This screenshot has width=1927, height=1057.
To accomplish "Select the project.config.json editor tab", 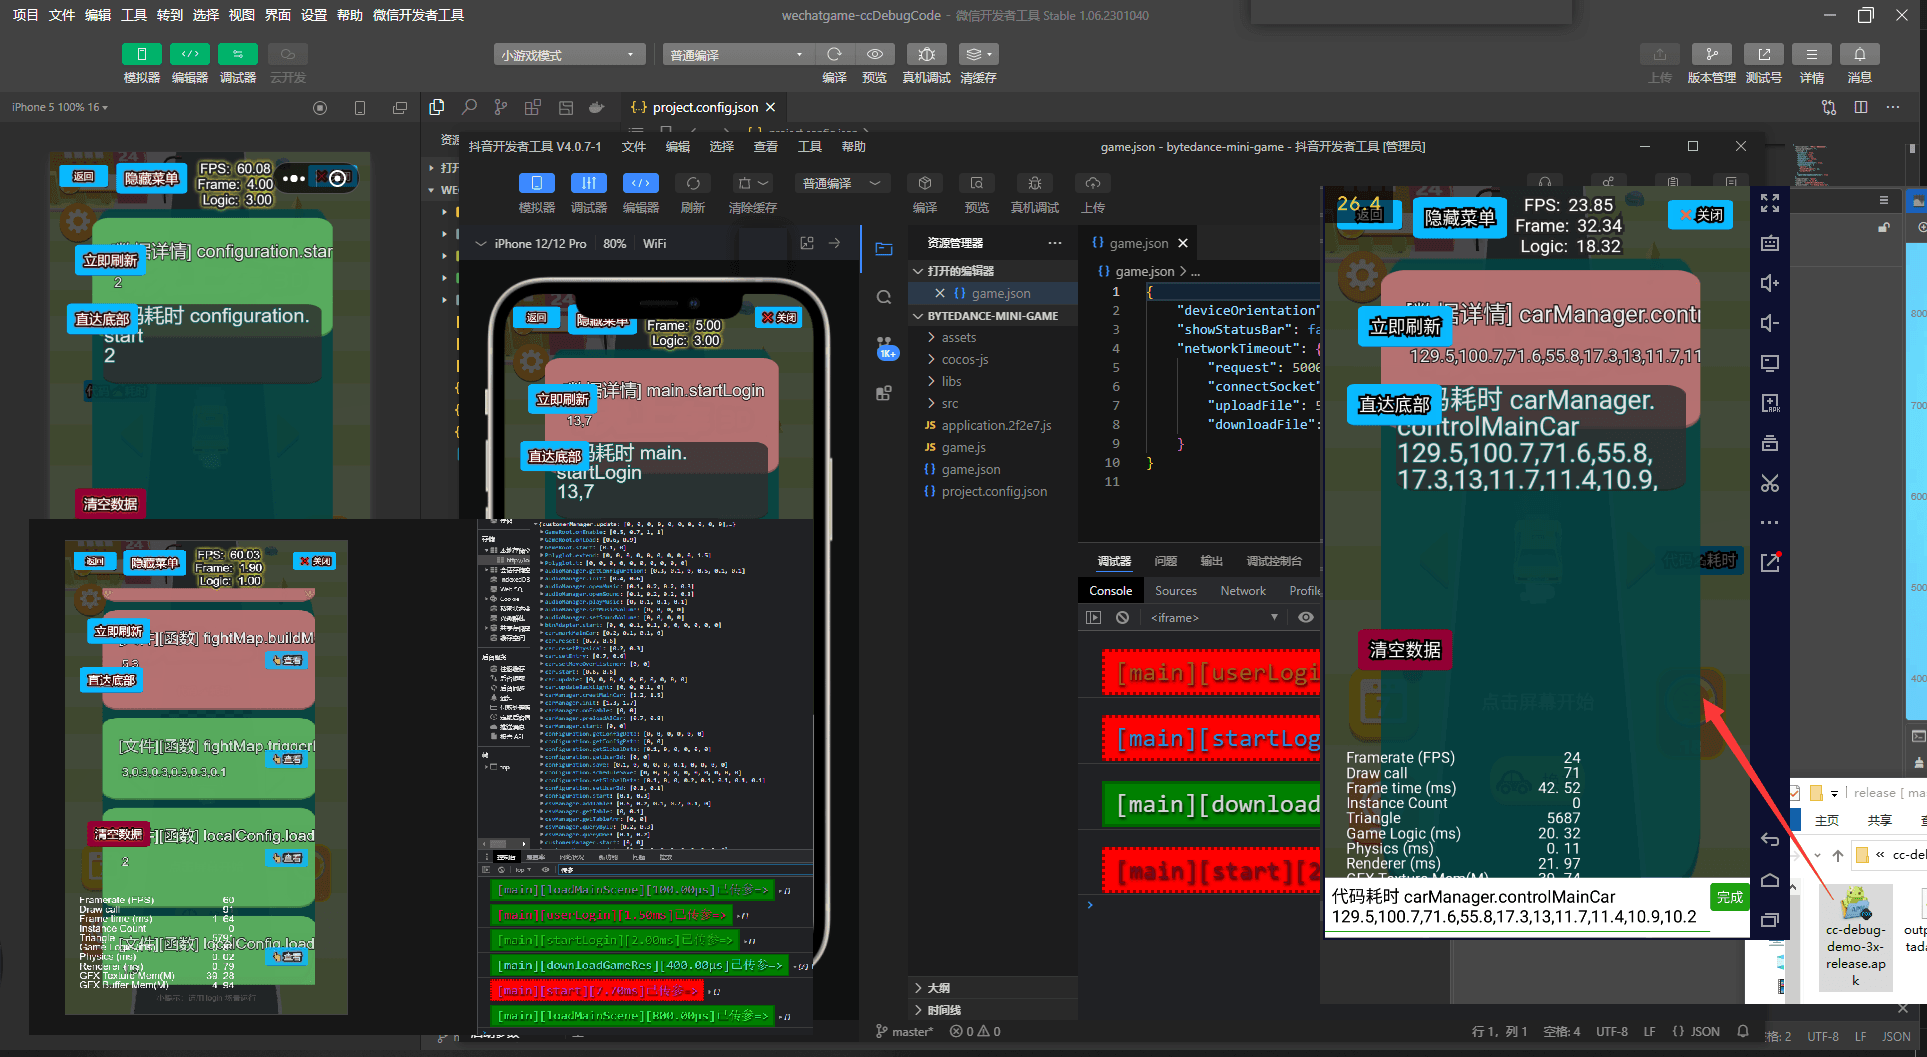I will [704, 107].
